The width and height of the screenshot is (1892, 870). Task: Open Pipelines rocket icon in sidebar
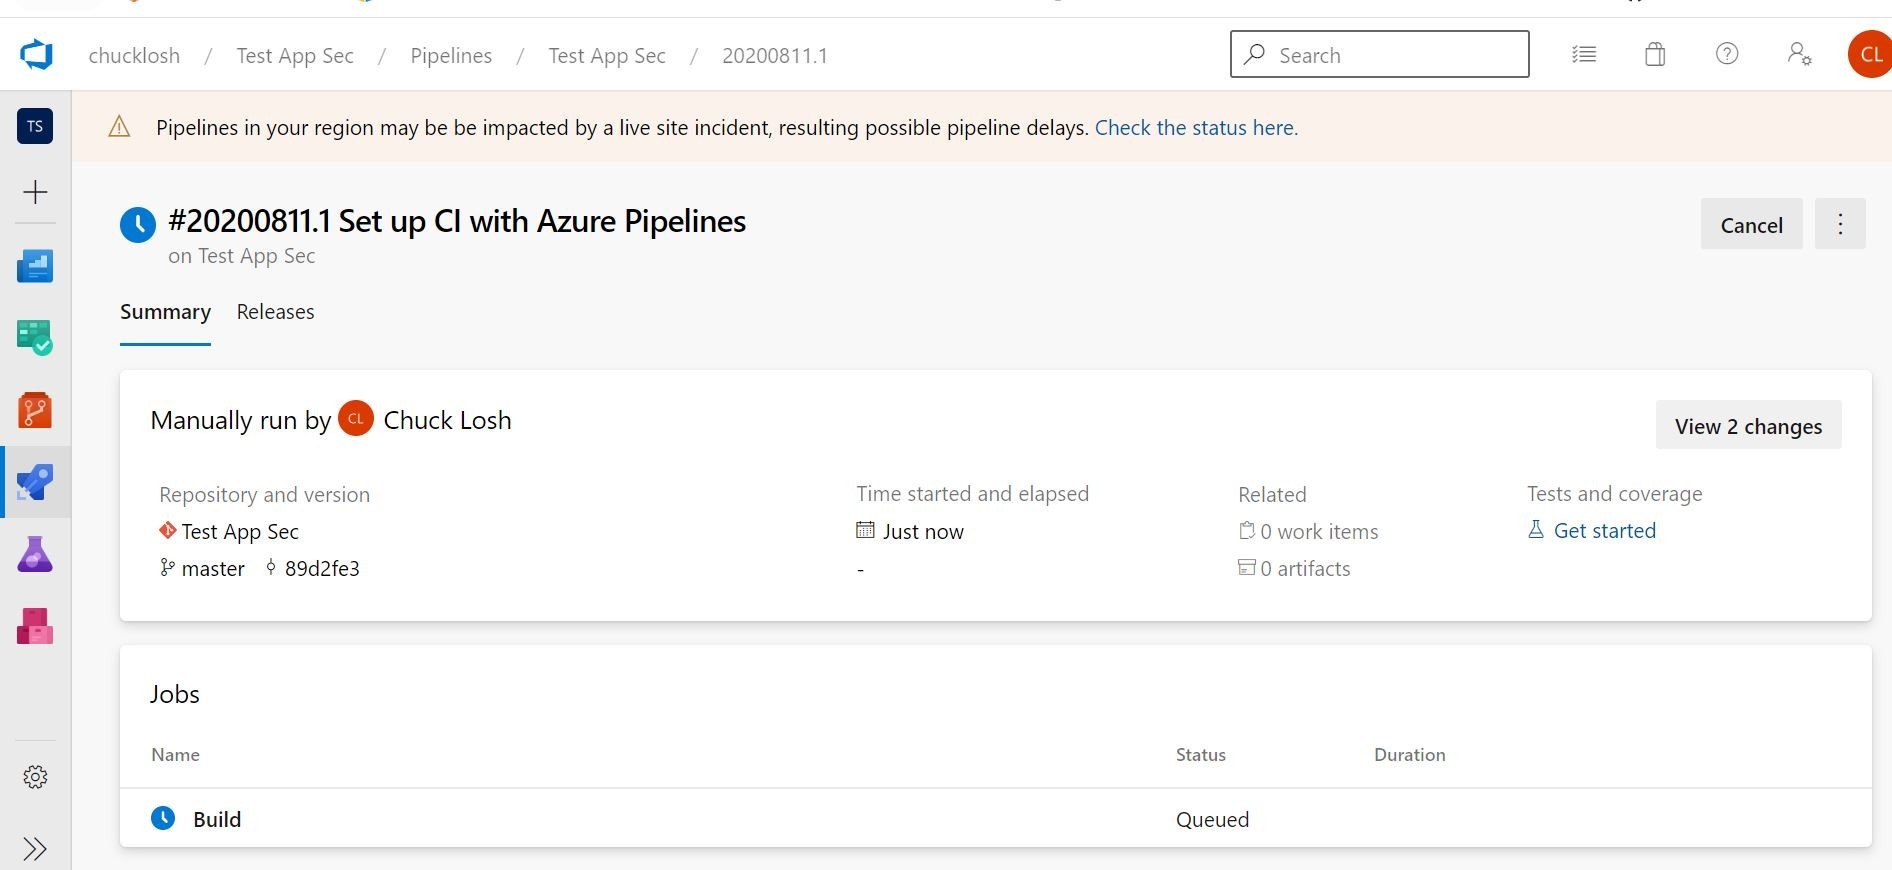(35, 482)
